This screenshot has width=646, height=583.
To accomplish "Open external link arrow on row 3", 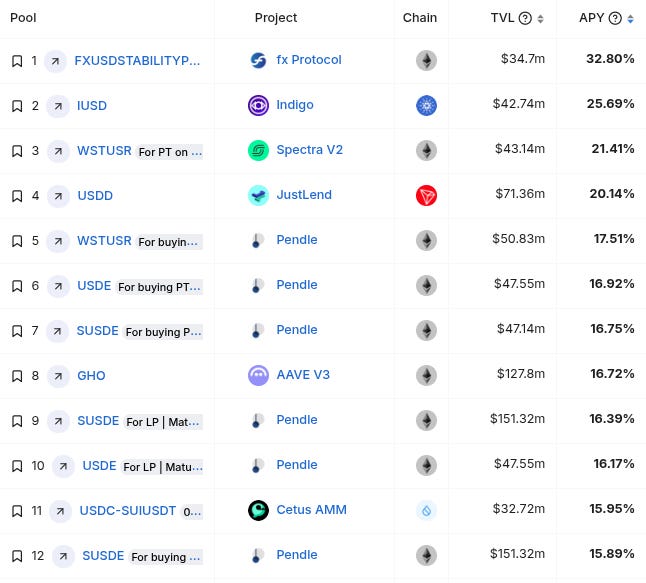I will 58,151.
